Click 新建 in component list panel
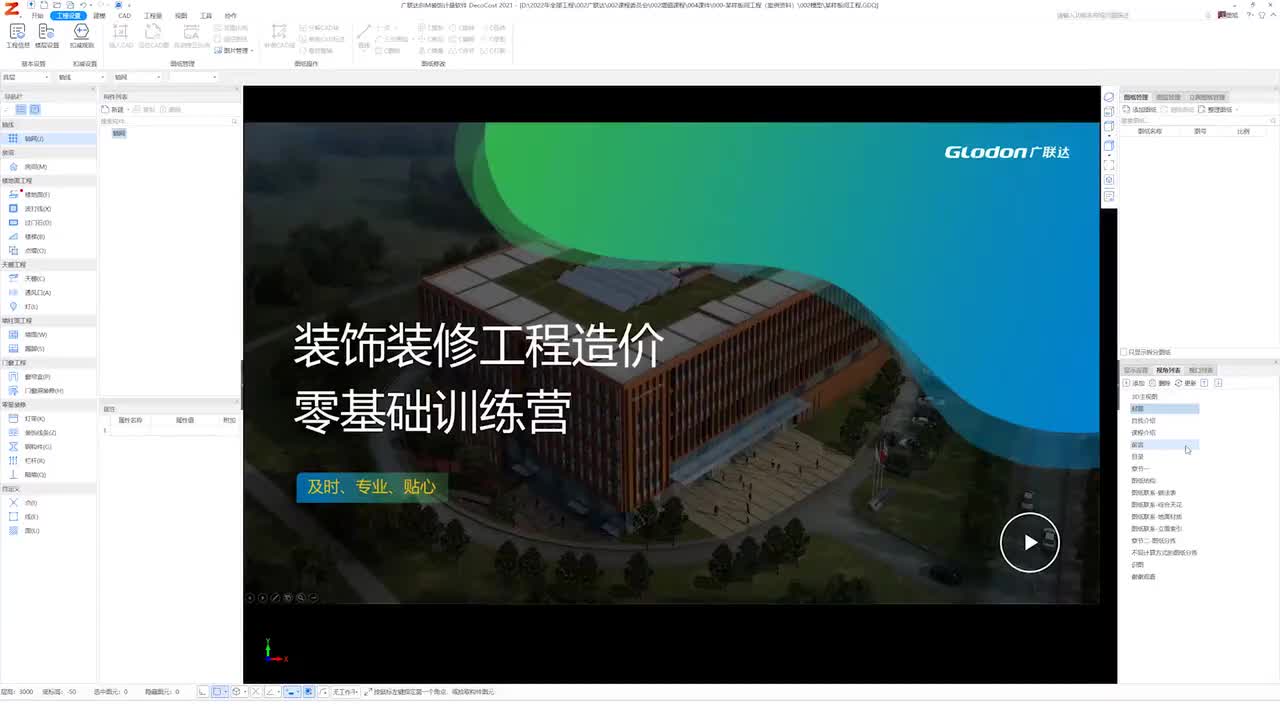This screenshot has width=1280, height=720. coord(114,109)
